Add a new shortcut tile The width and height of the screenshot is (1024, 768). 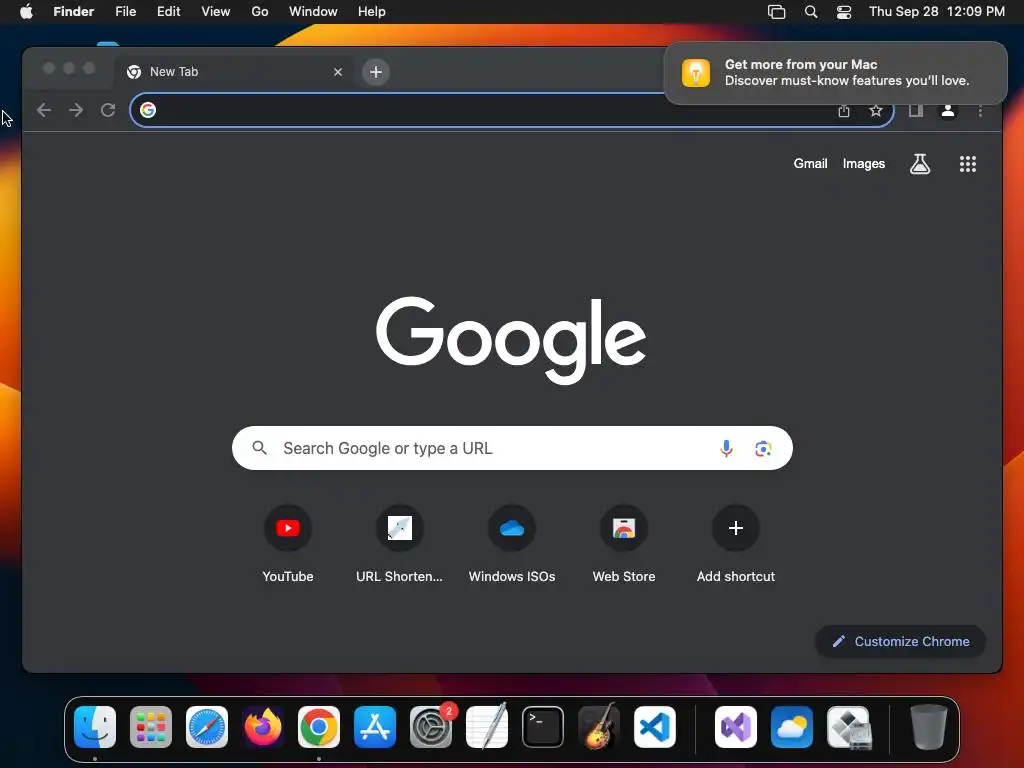coord(735,544)
